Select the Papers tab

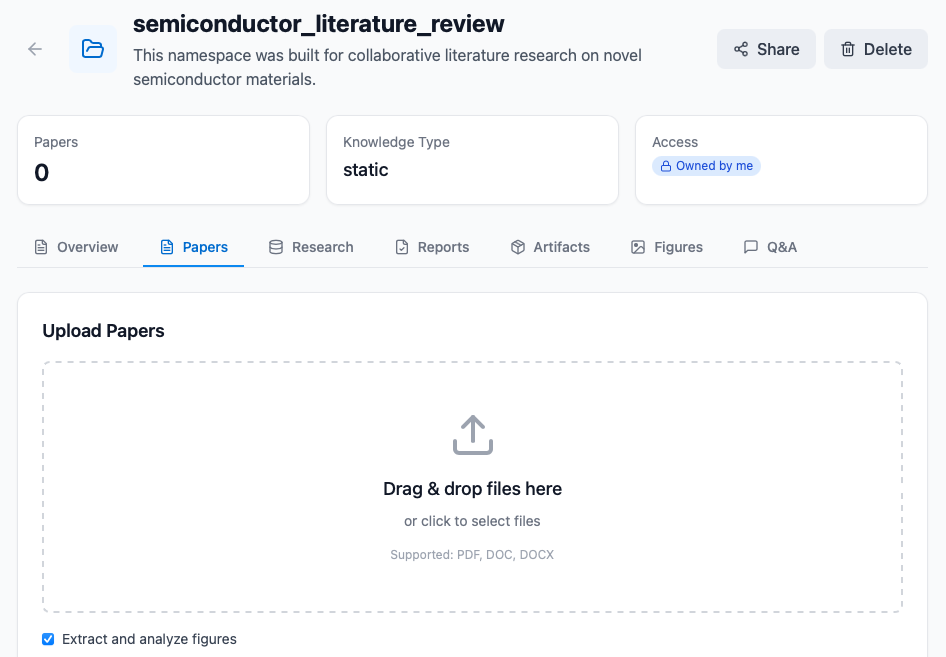coord(194,247)
